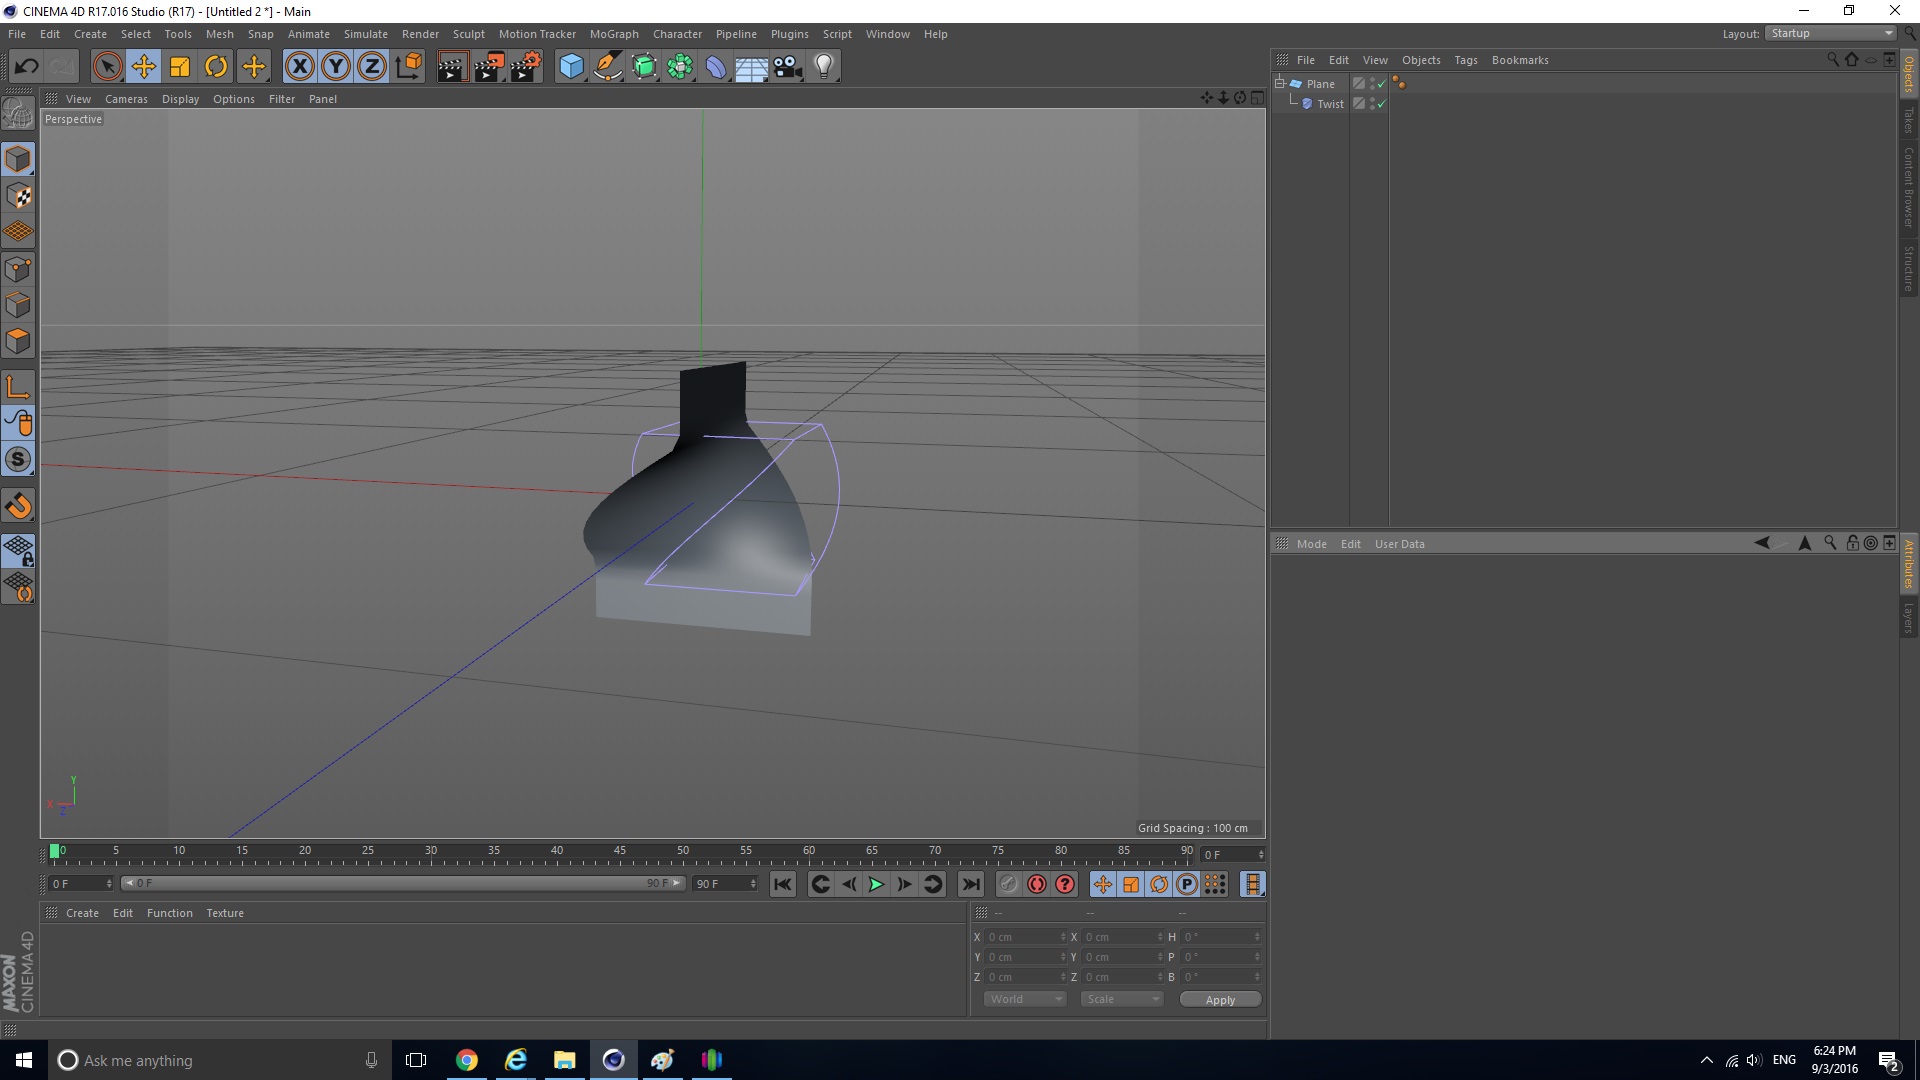Open the Simulate menu

pyautogui.click(x=363, y=33)
